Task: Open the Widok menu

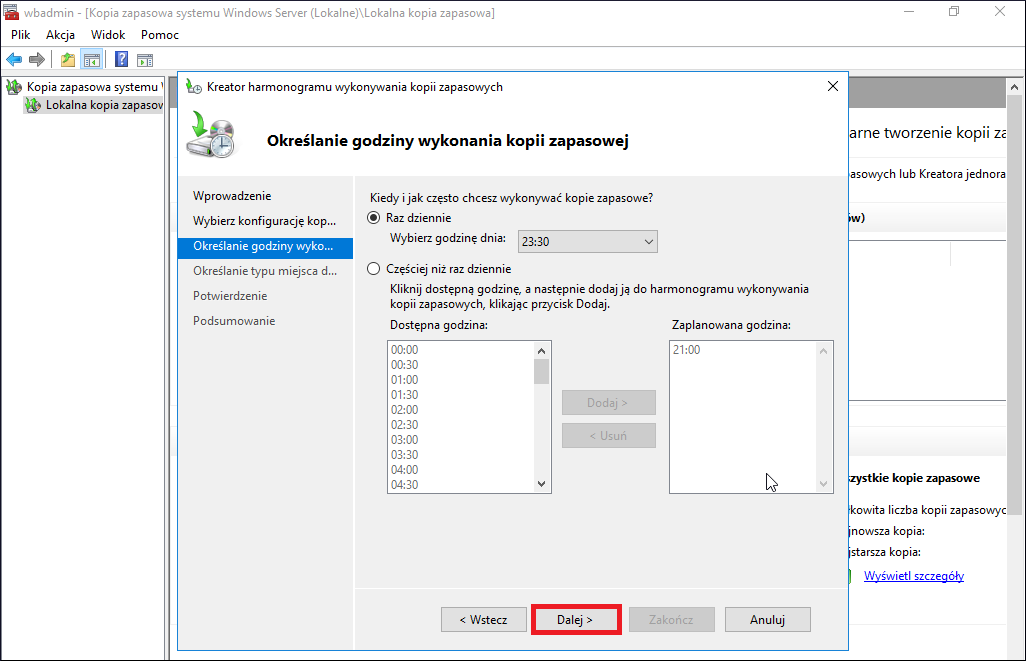Action: (x=108, y=35)
